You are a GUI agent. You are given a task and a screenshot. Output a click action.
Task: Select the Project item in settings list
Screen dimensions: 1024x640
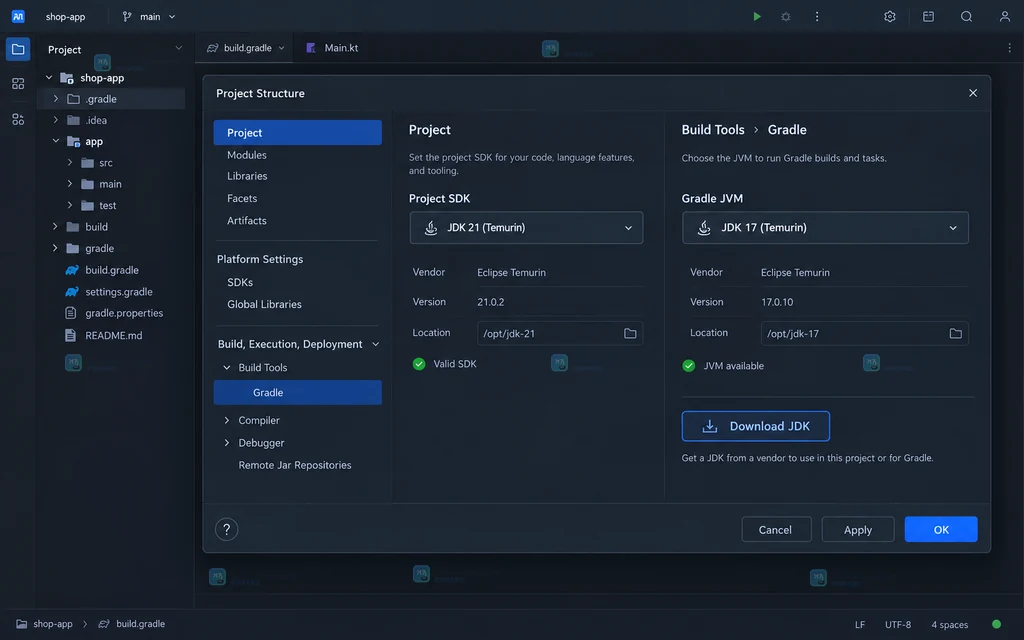[x=297, y=133]
